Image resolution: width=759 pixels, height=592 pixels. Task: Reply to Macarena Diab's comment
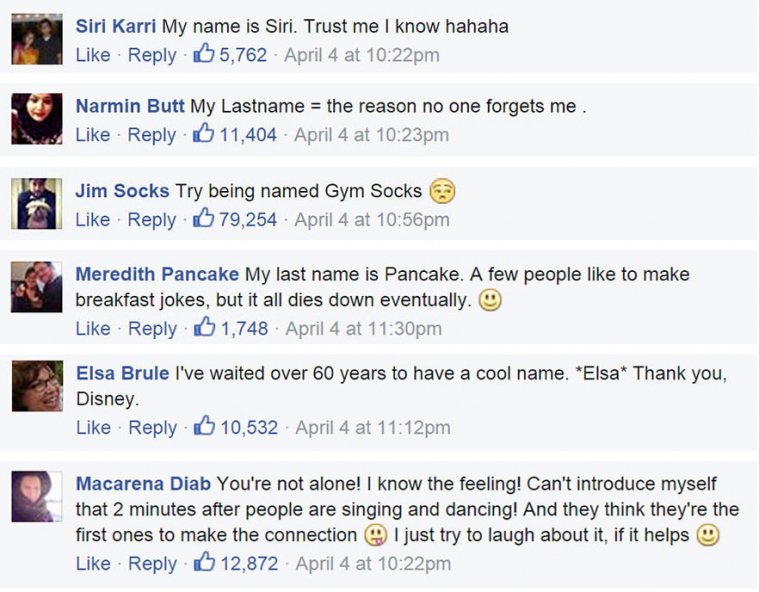pos(152,564)
